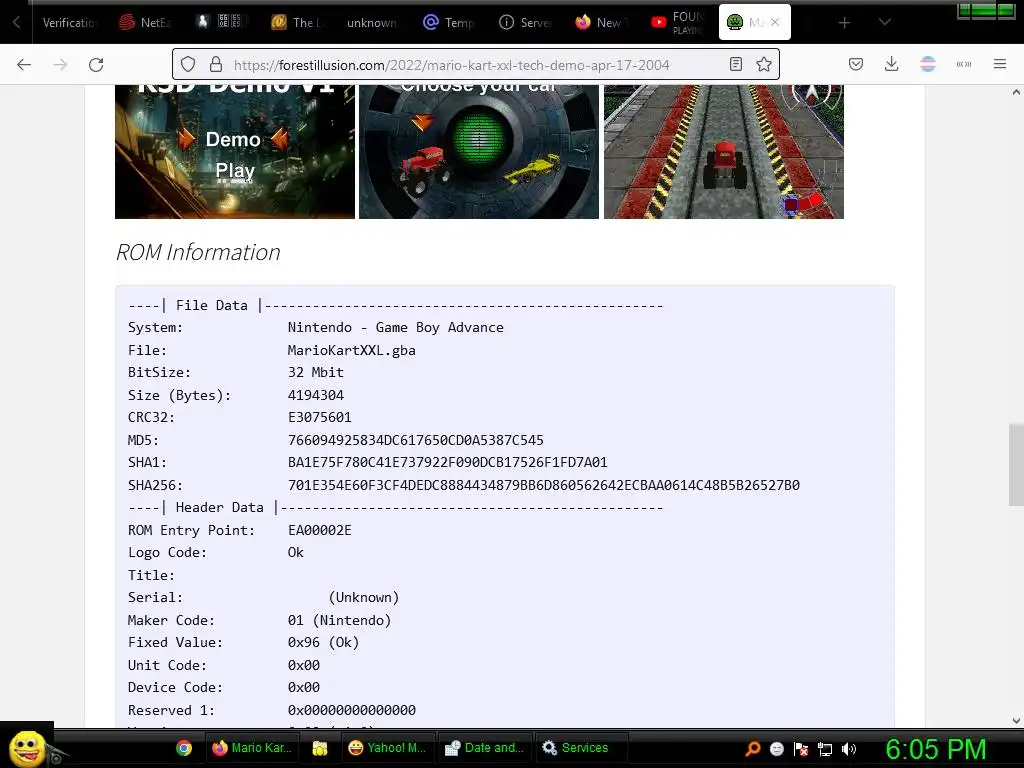Click the Maker Code value 01 (Nintendo)
Image resolution: width=1024 pixels, height=768 pixels.
(x=339, y=620)
